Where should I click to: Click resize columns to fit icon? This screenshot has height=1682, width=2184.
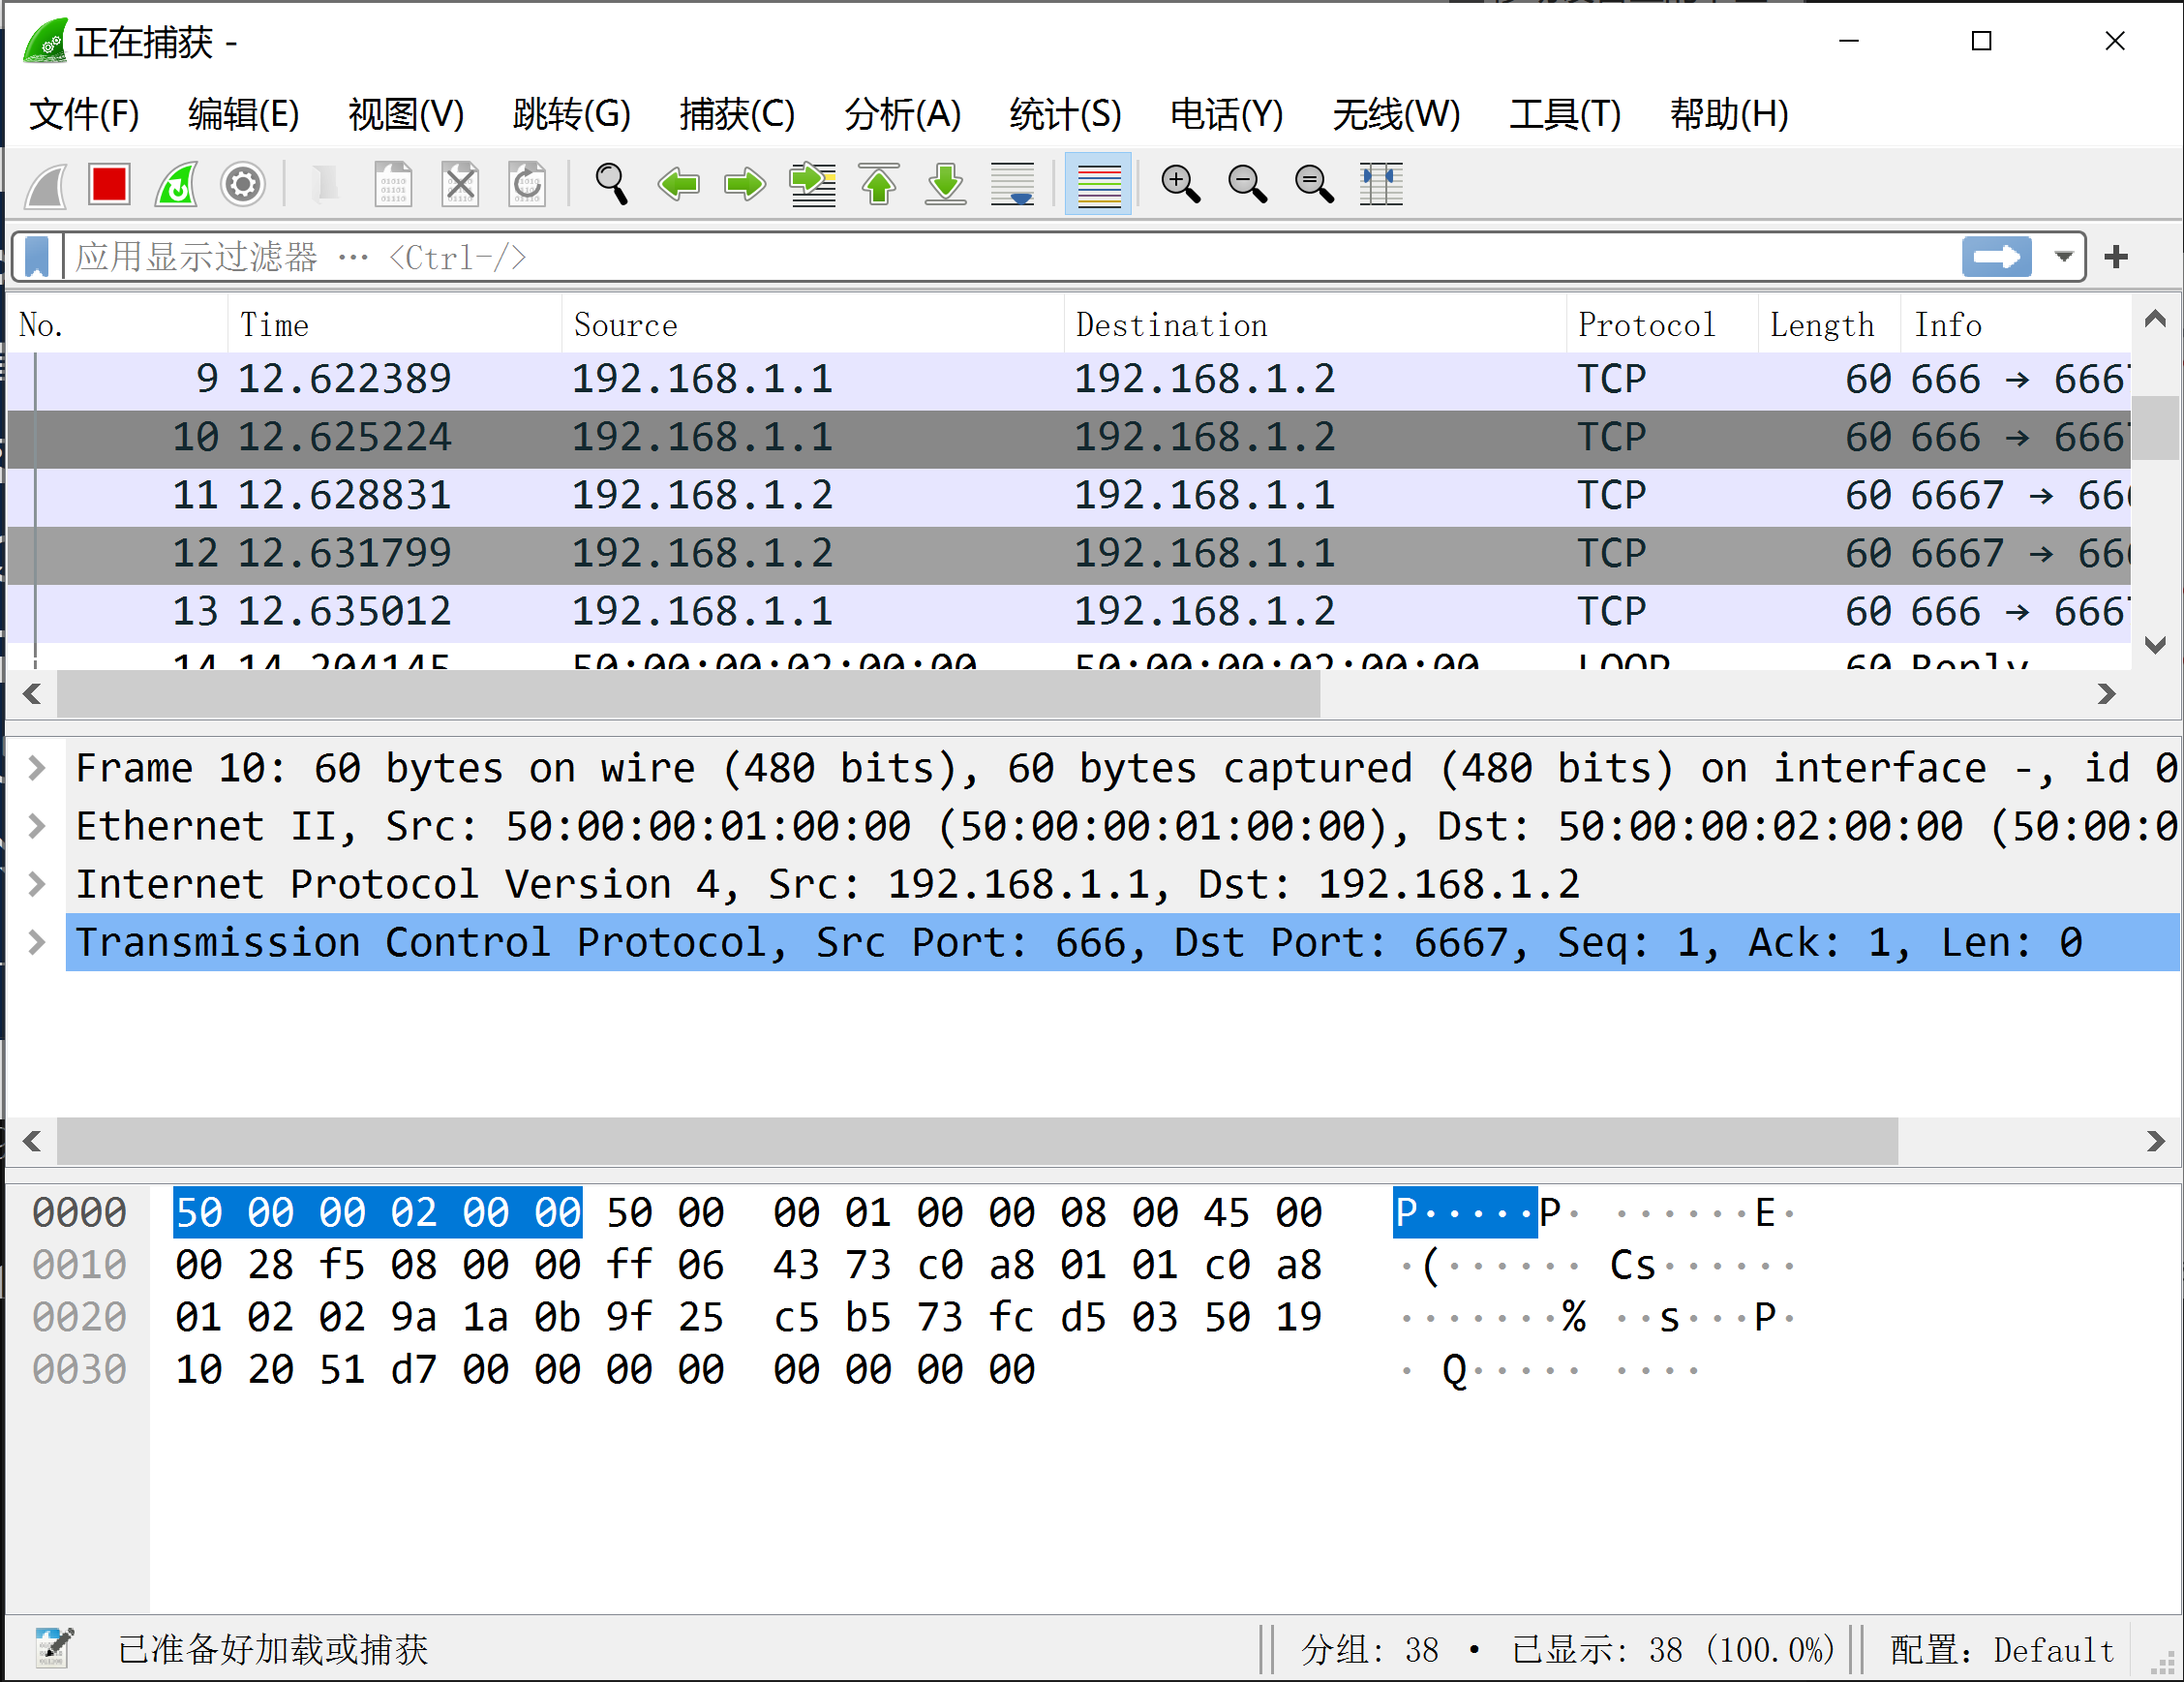coord(1381,185)
